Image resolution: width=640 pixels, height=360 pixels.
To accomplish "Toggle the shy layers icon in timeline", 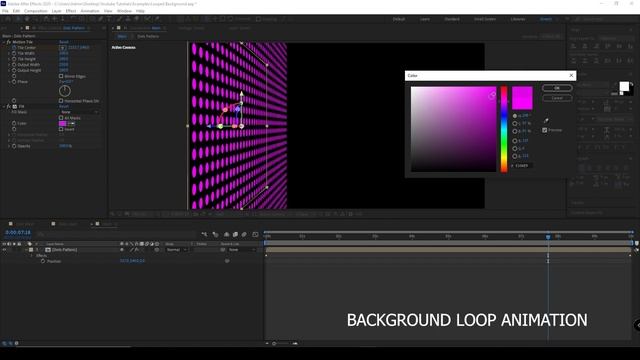I will click(226, 234).
